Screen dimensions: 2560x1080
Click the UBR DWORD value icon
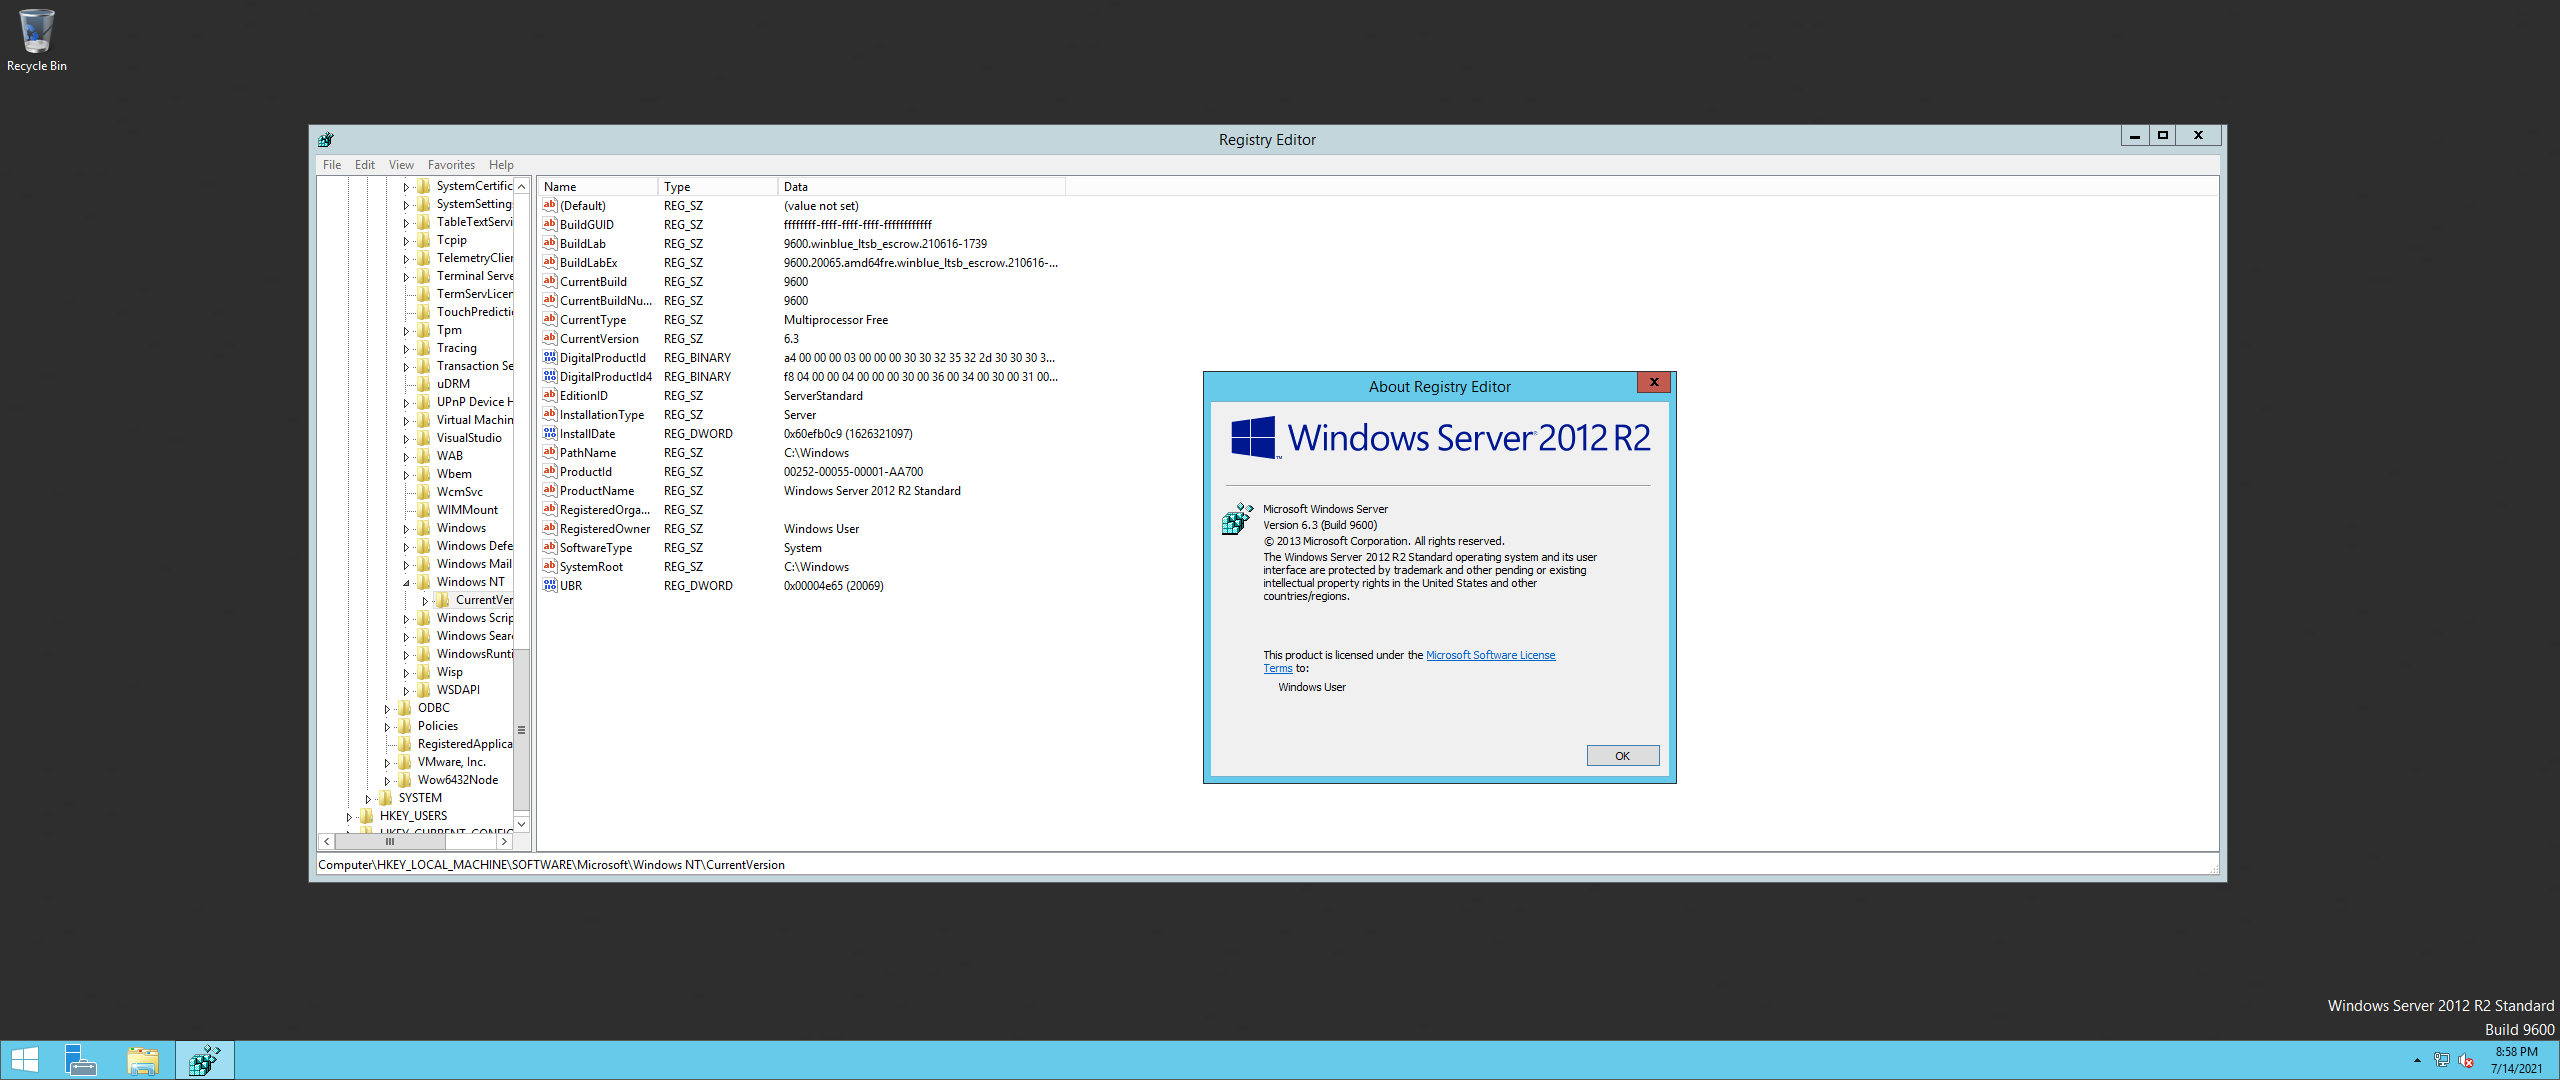(x=549, y=585)
